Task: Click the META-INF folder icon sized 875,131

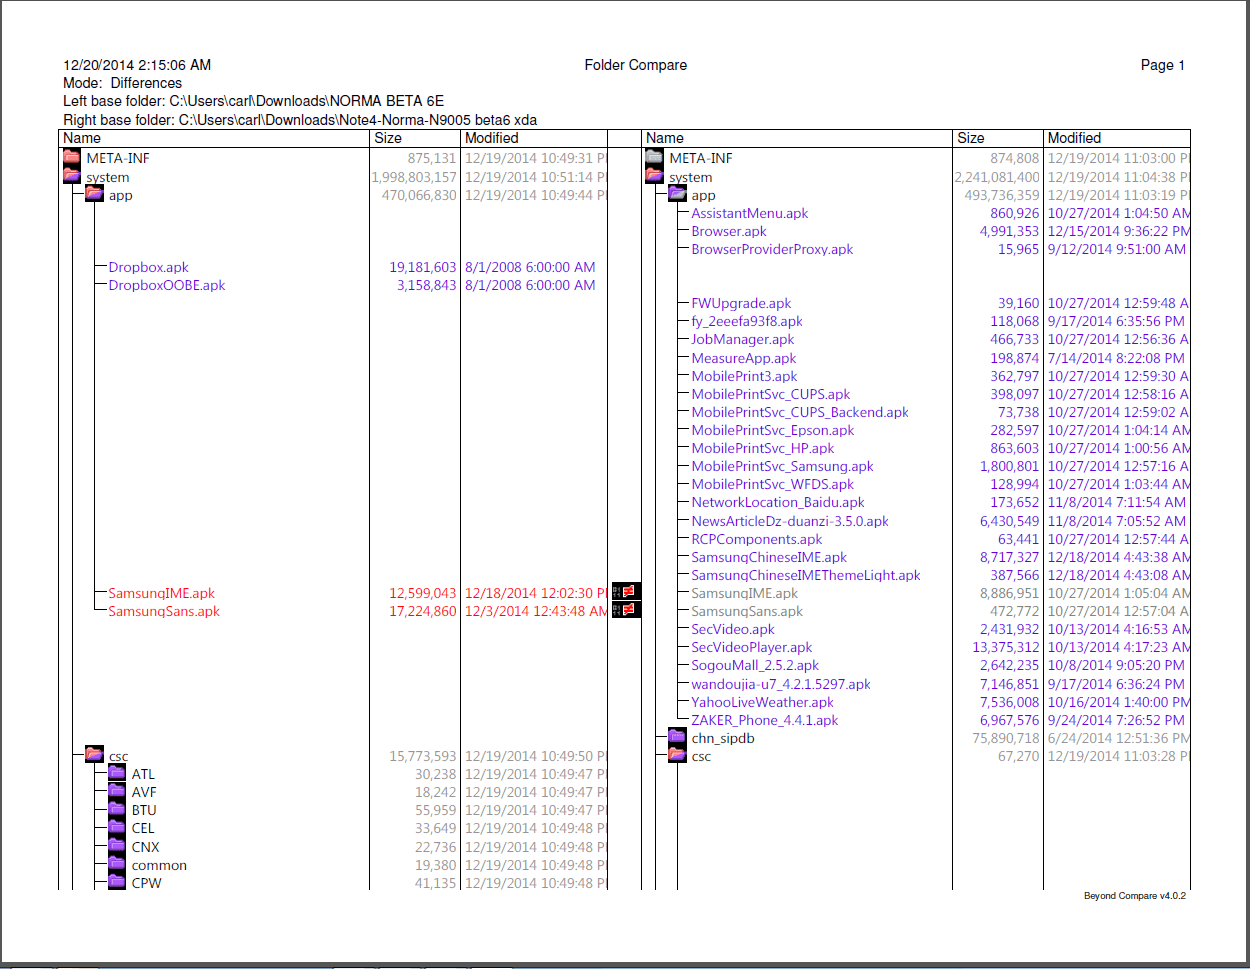Action: coord(72,157)
